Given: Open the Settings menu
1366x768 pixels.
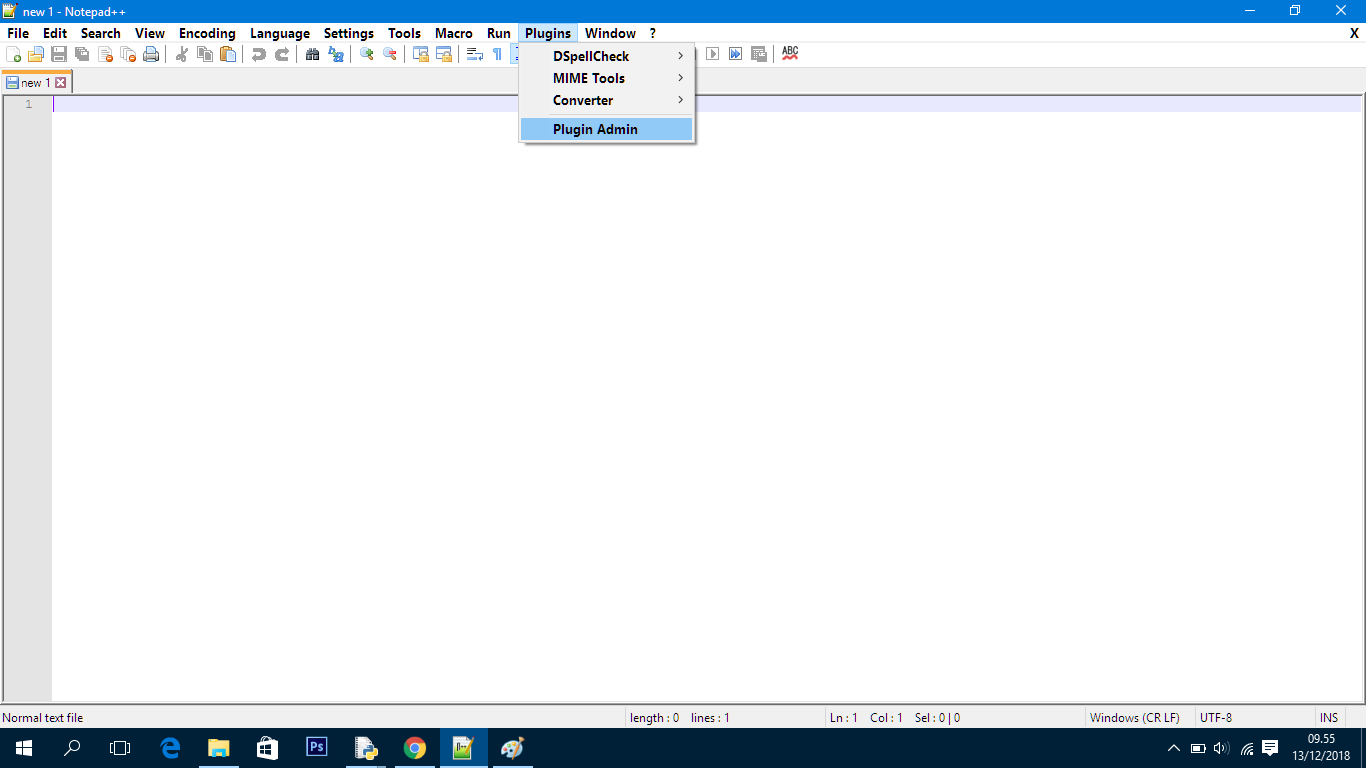Looking at the screenshot, I should 349,33.
